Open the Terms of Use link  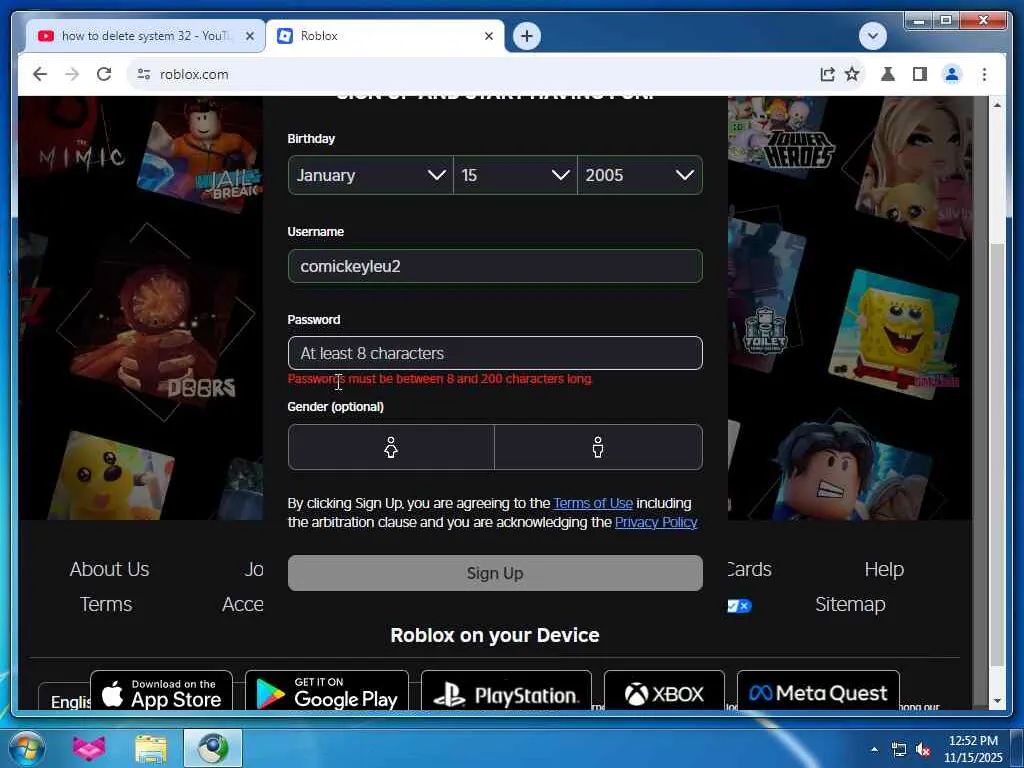[593, 504]
